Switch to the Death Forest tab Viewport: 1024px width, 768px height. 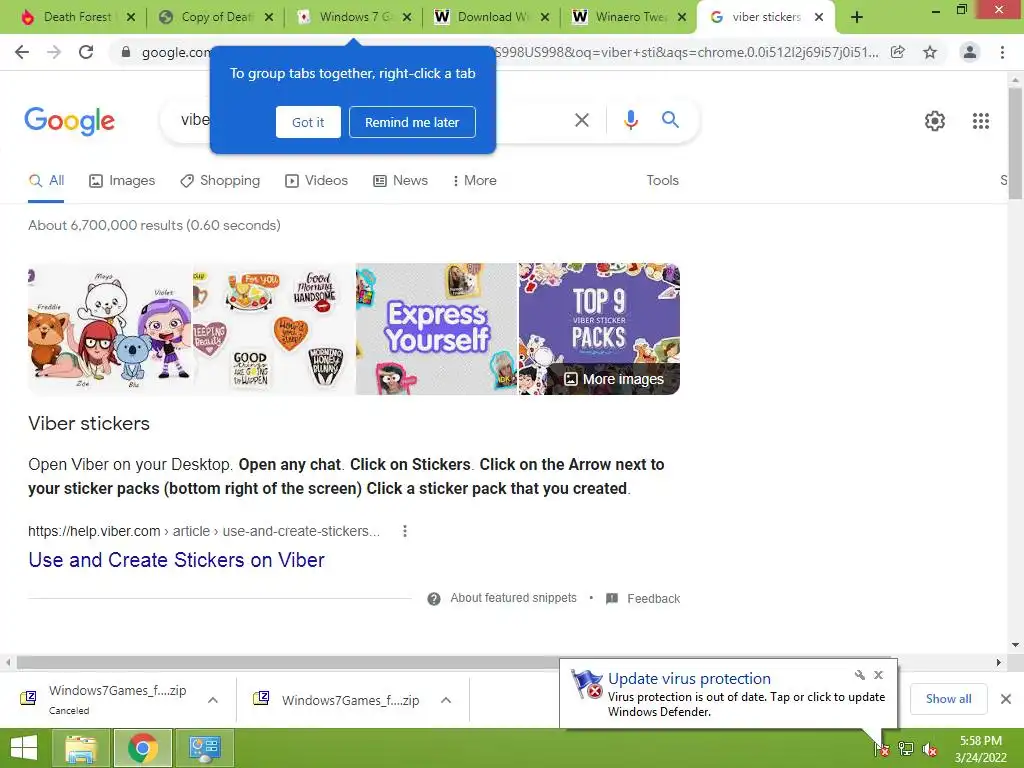[x=78, y=17]
